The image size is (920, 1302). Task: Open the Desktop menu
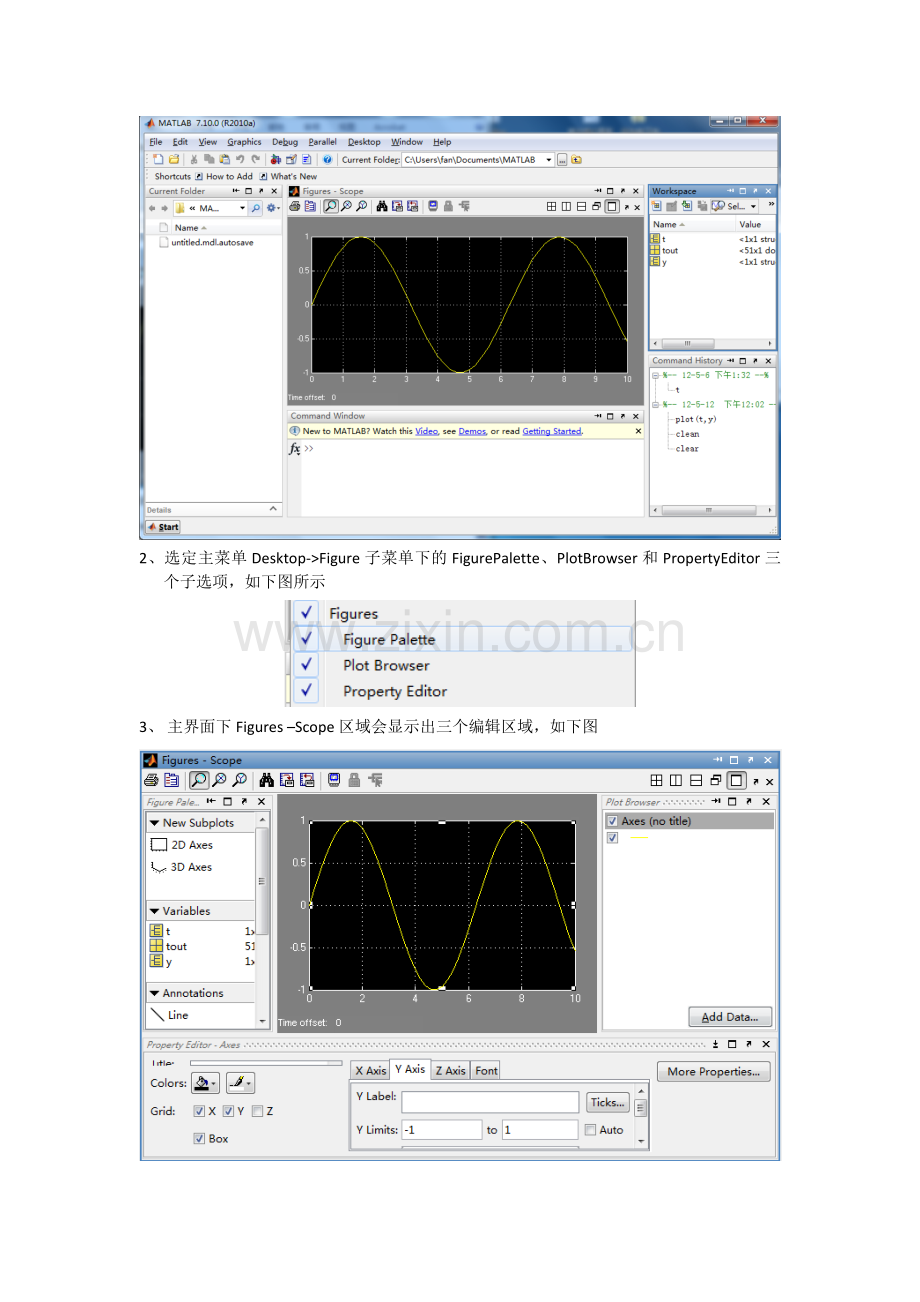tap(364, 142)
